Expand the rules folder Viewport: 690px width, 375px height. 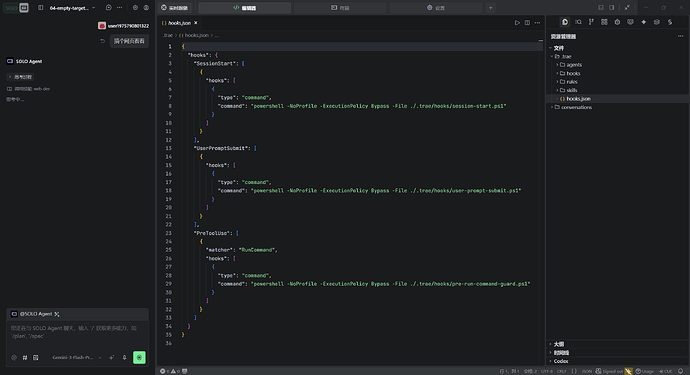(618, 82)
